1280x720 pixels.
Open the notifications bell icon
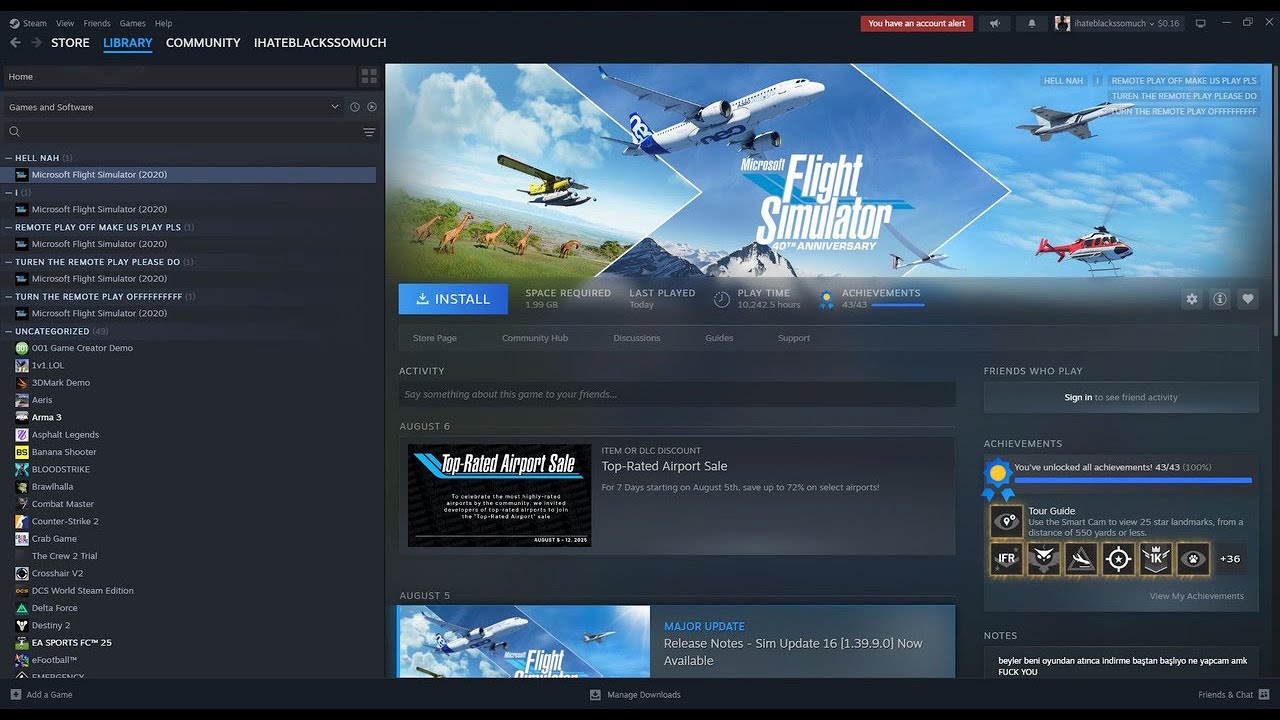click(1032, 23)
